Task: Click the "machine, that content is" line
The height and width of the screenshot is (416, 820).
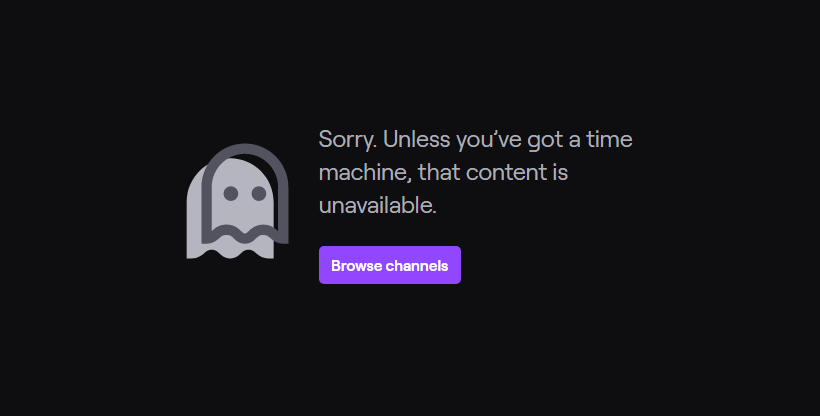Action: [443, 173]
